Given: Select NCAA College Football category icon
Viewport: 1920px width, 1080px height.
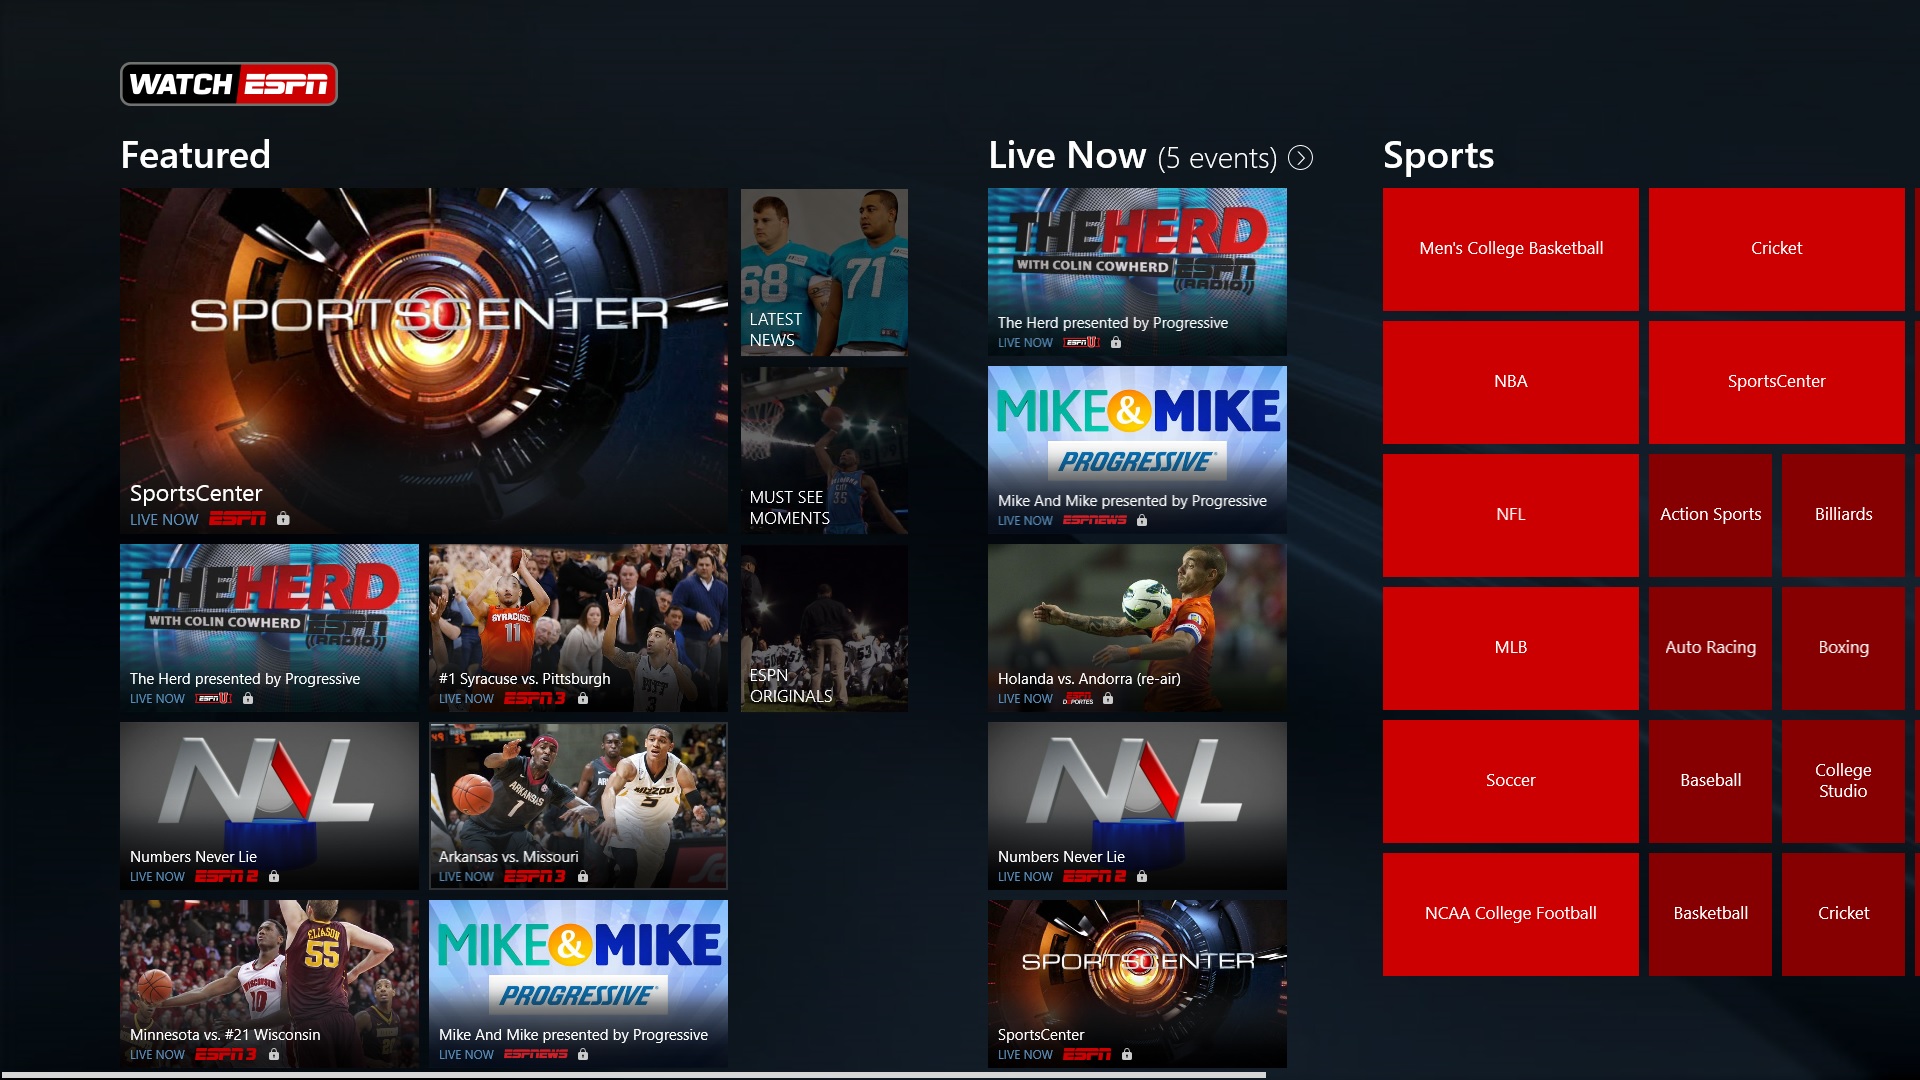Looking at the screenshot, I should 1510,911.
